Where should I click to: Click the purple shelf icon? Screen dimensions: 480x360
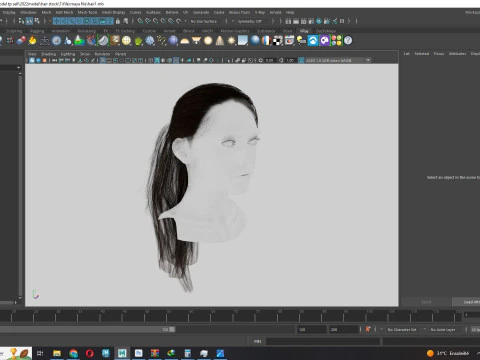(x=325, y=41)
